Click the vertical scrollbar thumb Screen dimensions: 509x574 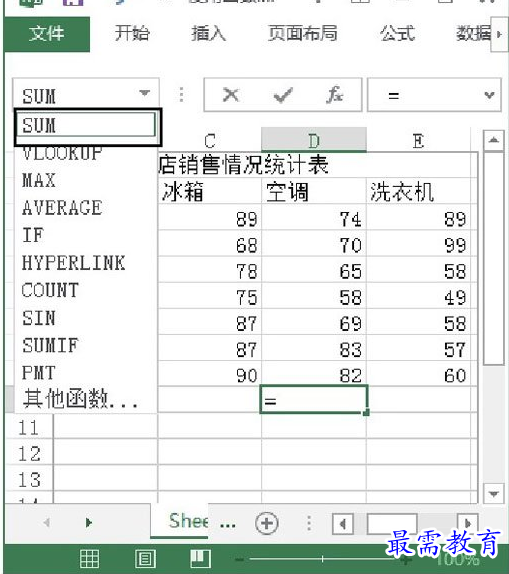(x=494, y=258)
